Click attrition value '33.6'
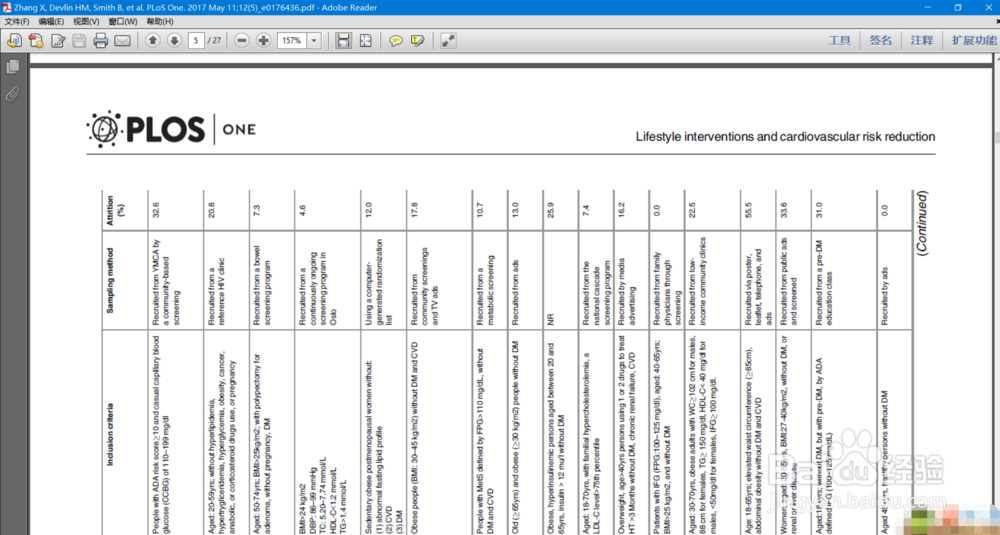 pyautogui.click(x=784, y=210)
